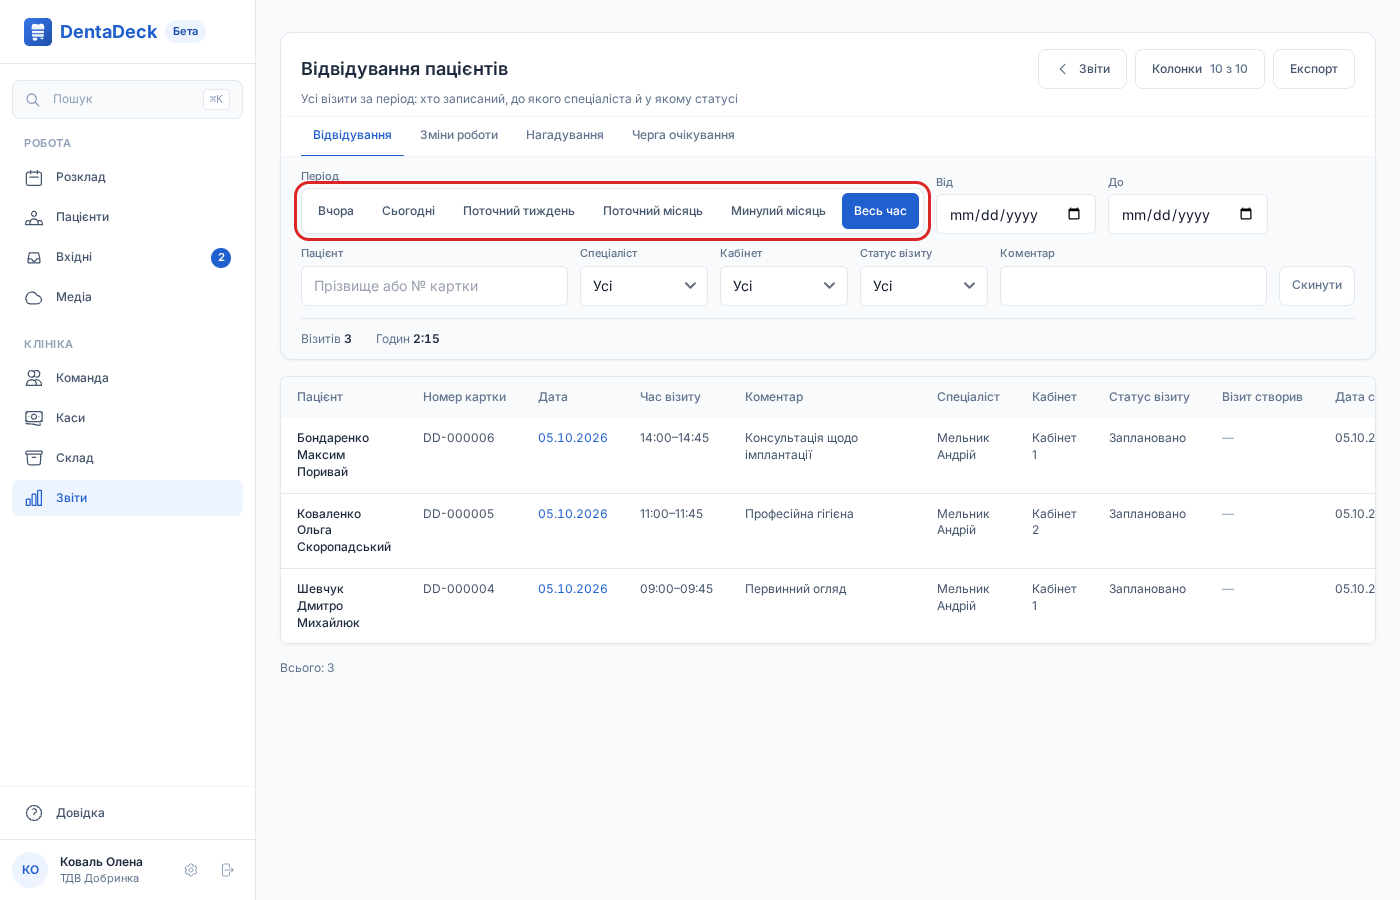Open the Пацієнти people icon

tap(34, 217)
